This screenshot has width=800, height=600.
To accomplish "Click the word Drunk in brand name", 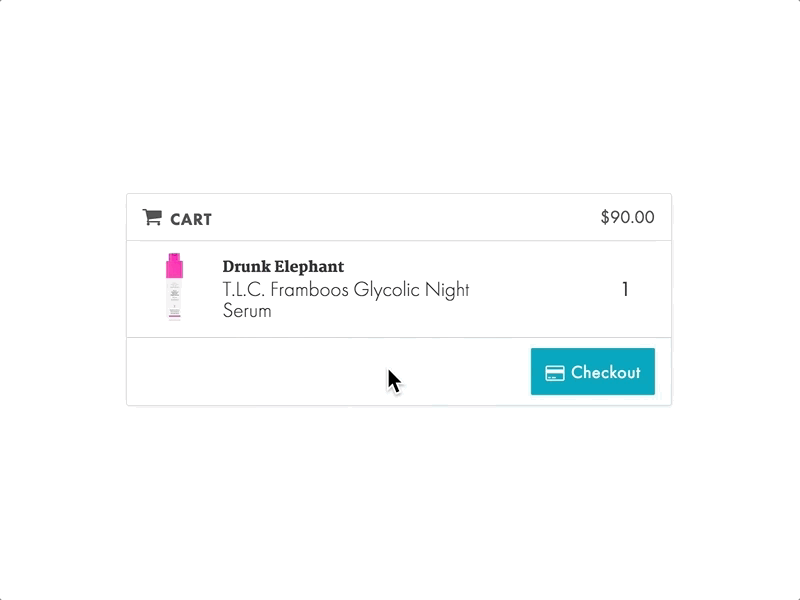I will point(243,267).
